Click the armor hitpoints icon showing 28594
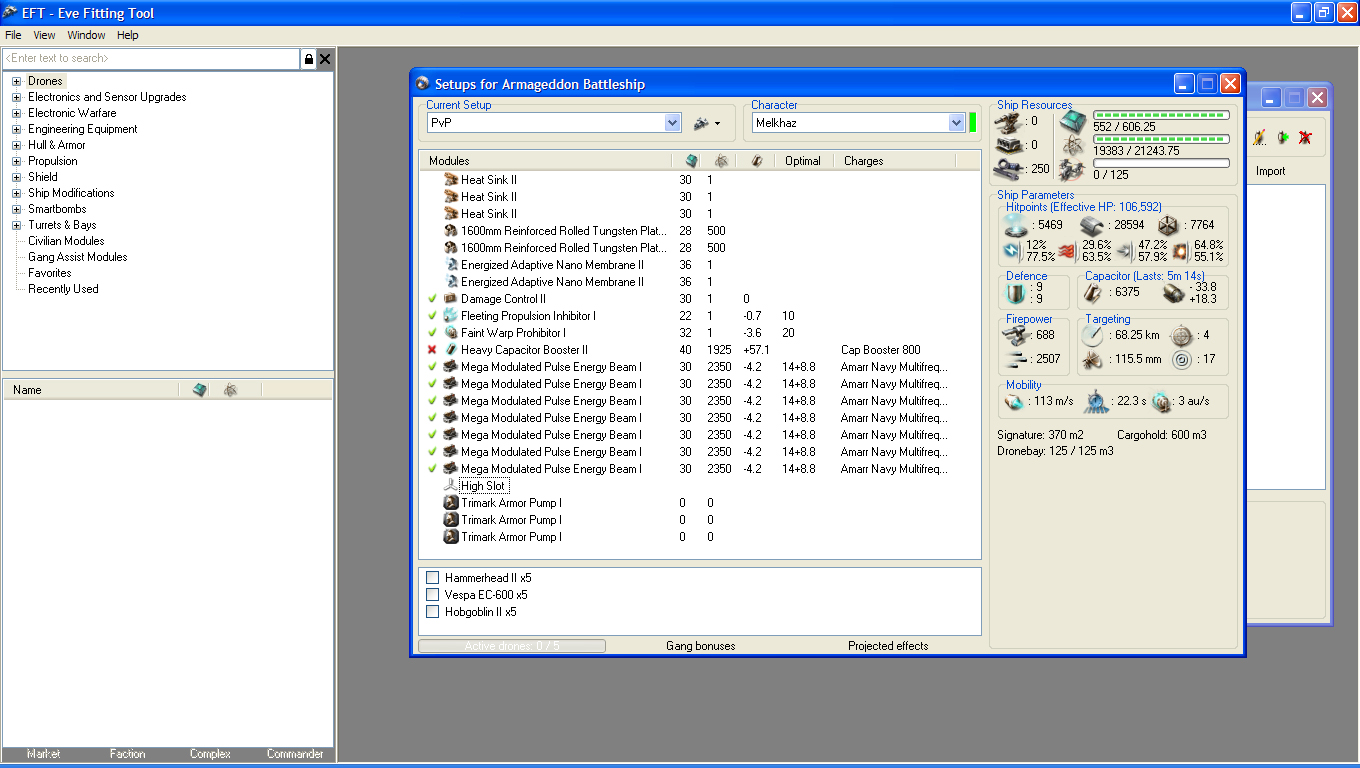This screenshot has width=1360, height=768. tap(1094, 225)
